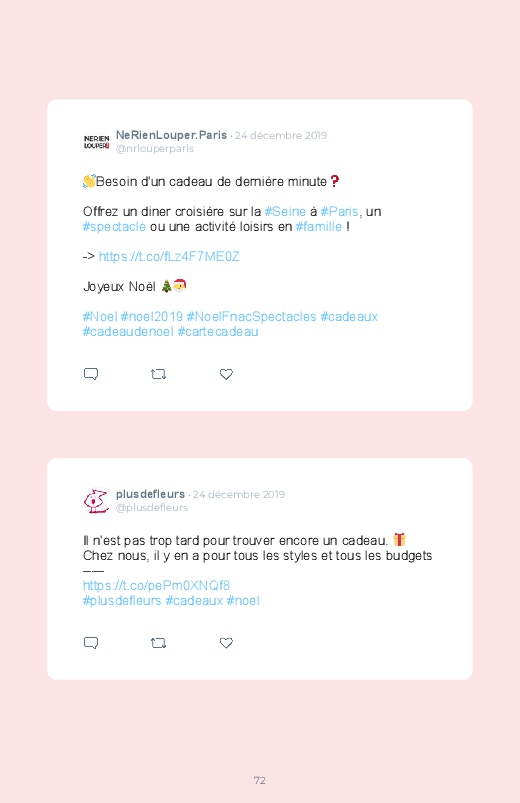Select the #spectacle hashtag
Image resolution: width=520 pixels, height=803 pixels.
click(114, 226)
